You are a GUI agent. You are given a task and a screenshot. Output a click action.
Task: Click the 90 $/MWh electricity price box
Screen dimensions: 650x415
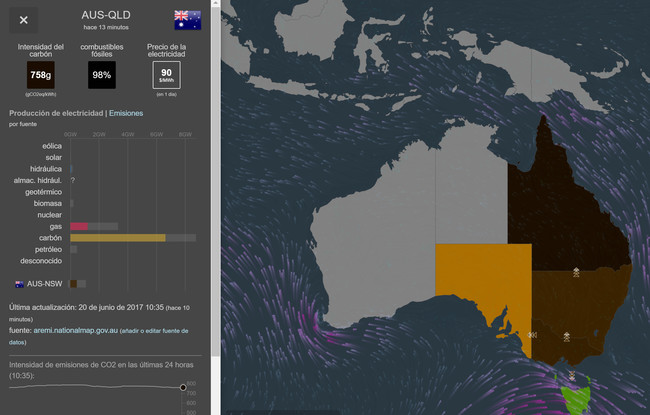click(167, 74)
